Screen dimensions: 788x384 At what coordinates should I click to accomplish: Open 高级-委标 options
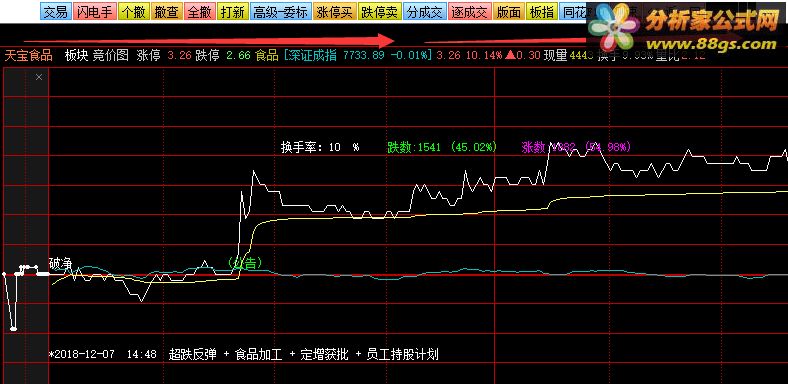[x=280, y=12]
